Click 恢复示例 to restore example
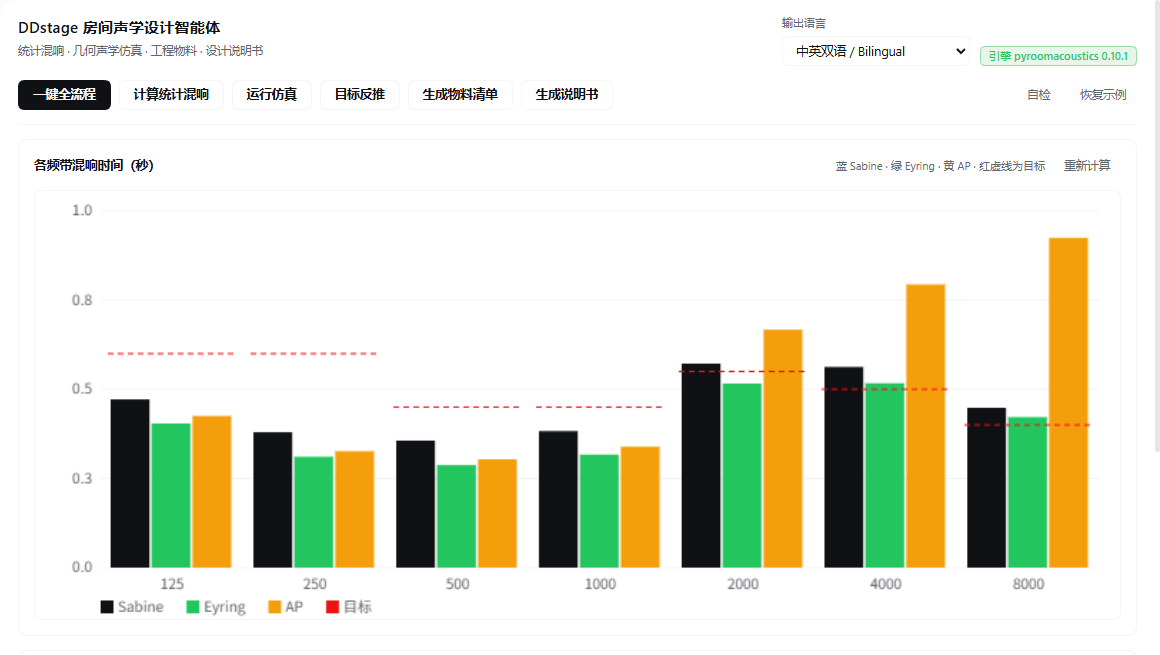Image resolution: width=1160 pixels, height=655 pixels. point(1103,95)
